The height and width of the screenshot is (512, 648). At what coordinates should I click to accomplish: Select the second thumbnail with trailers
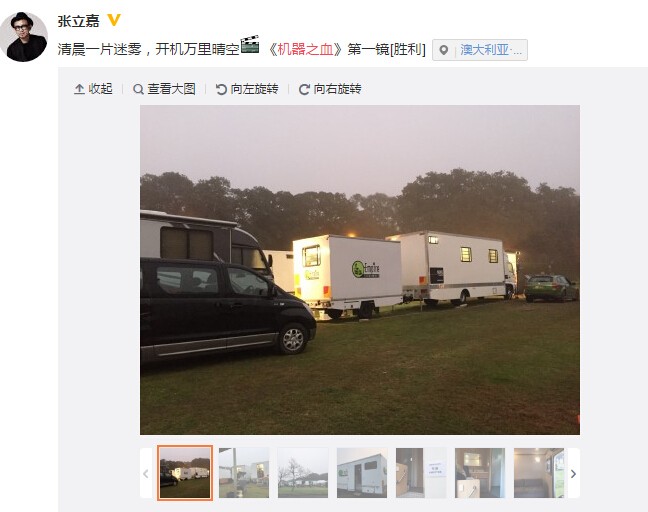pyautogui.click(x=244, y=473)
